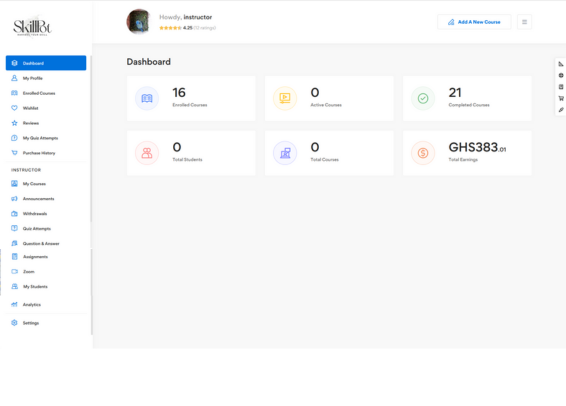Viewport: 566px width, 406px height.
Task: Click the Zoom camera icon in sidebar
Action: pos(14,271)
